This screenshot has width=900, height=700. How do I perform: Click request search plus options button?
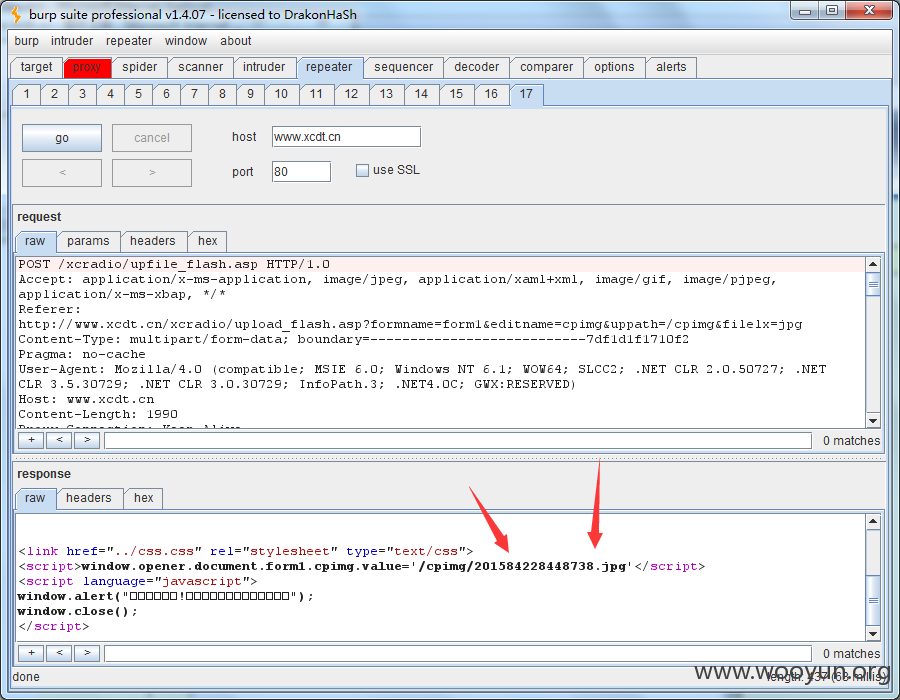pos(31,440)
